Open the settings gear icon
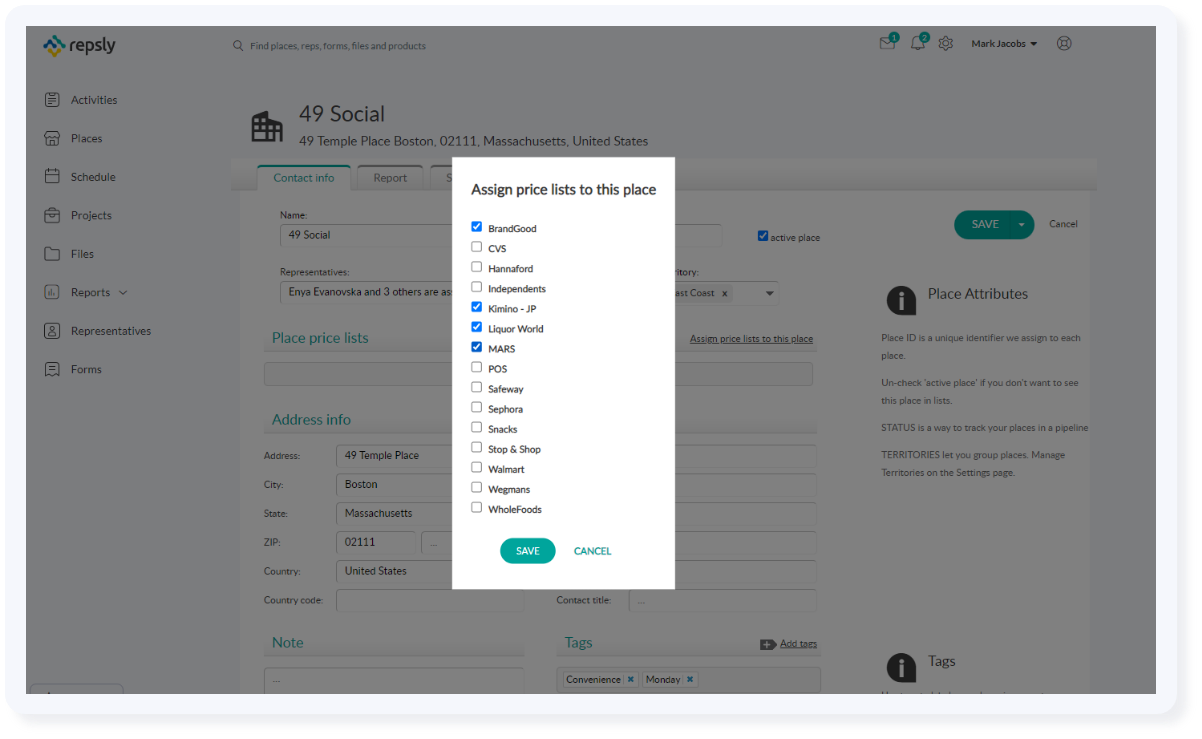 (x=946, y=44)
